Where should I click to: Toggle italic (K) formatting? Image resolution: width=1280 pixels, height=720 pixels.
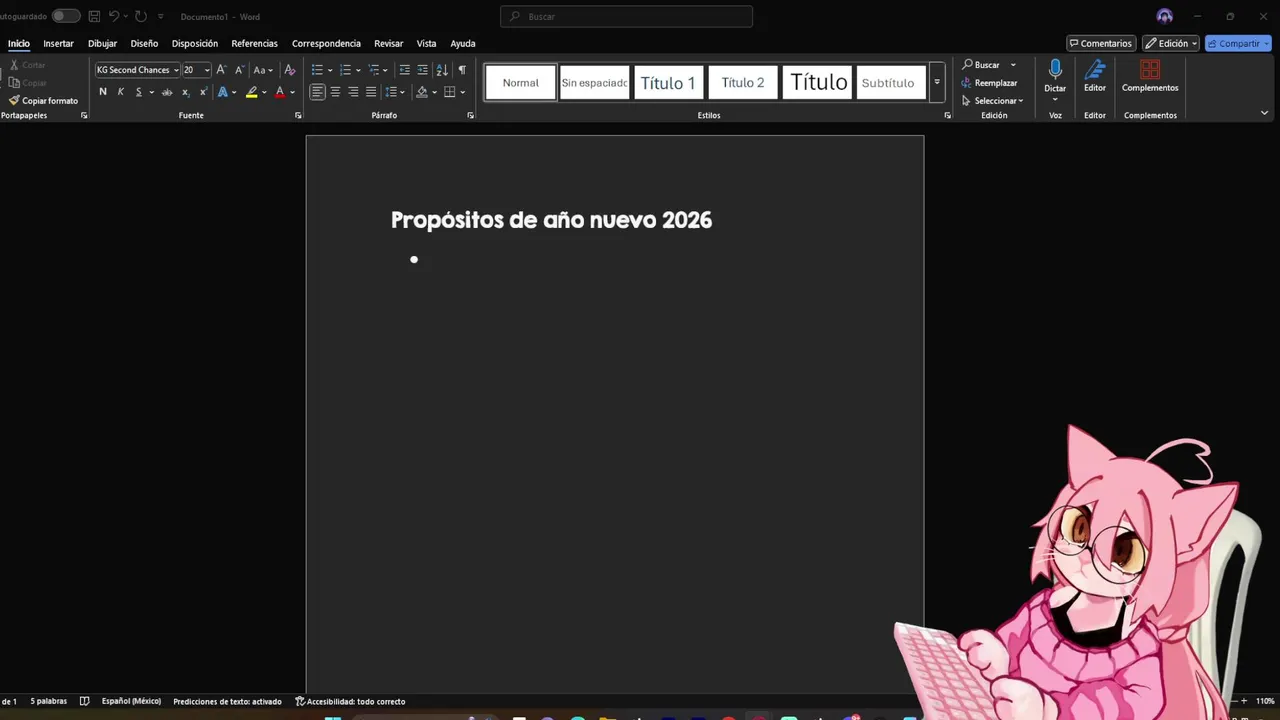[x=121, y=92]
